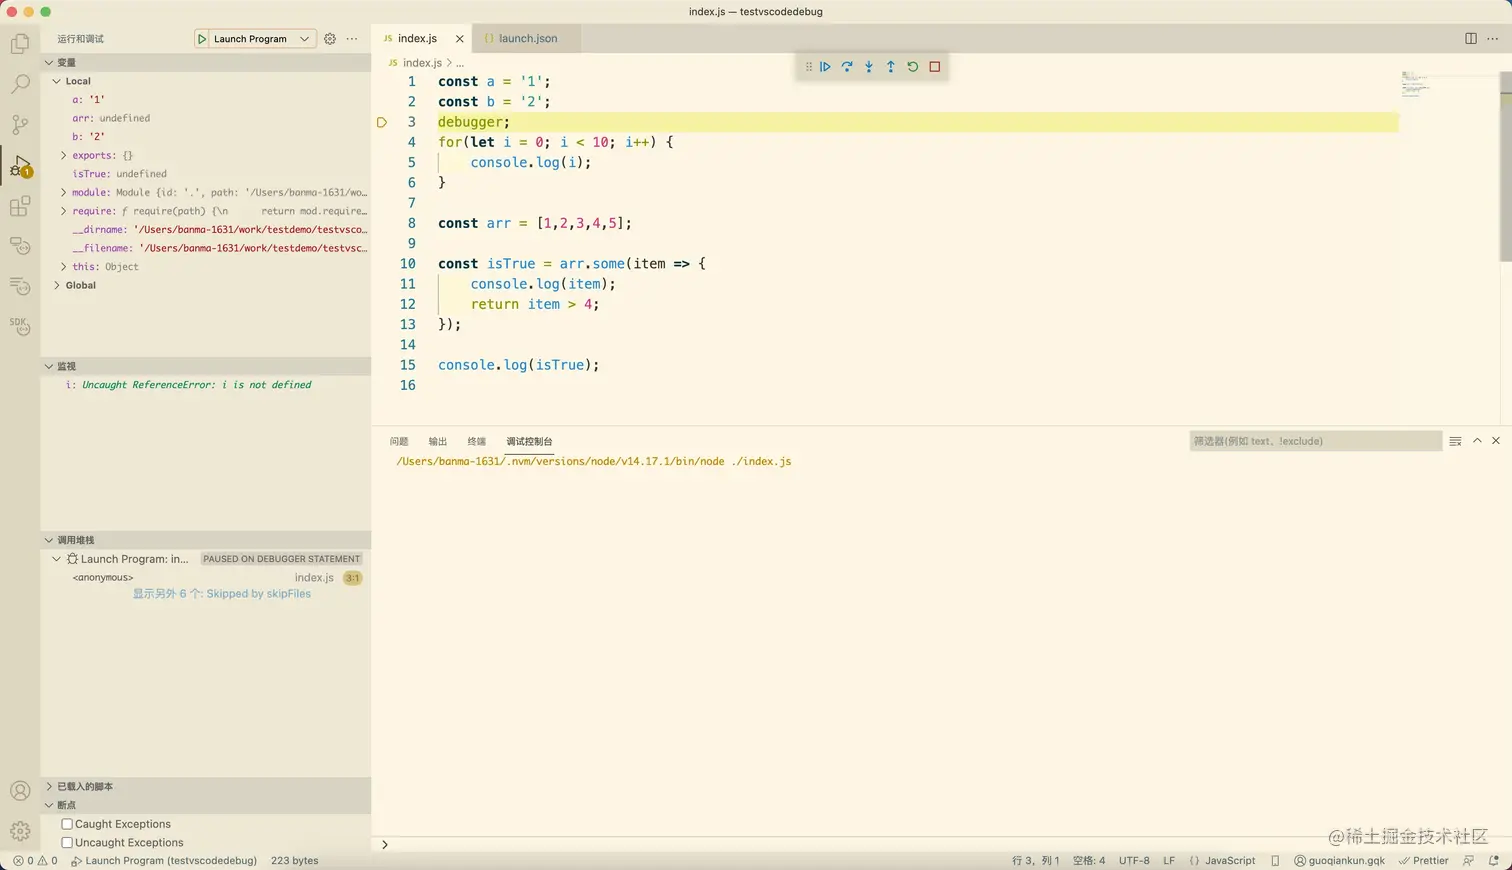Viewport: 1512px width, 870px height.
Task: Click the editor vertical scrollbar
Action: (1506, 168)
